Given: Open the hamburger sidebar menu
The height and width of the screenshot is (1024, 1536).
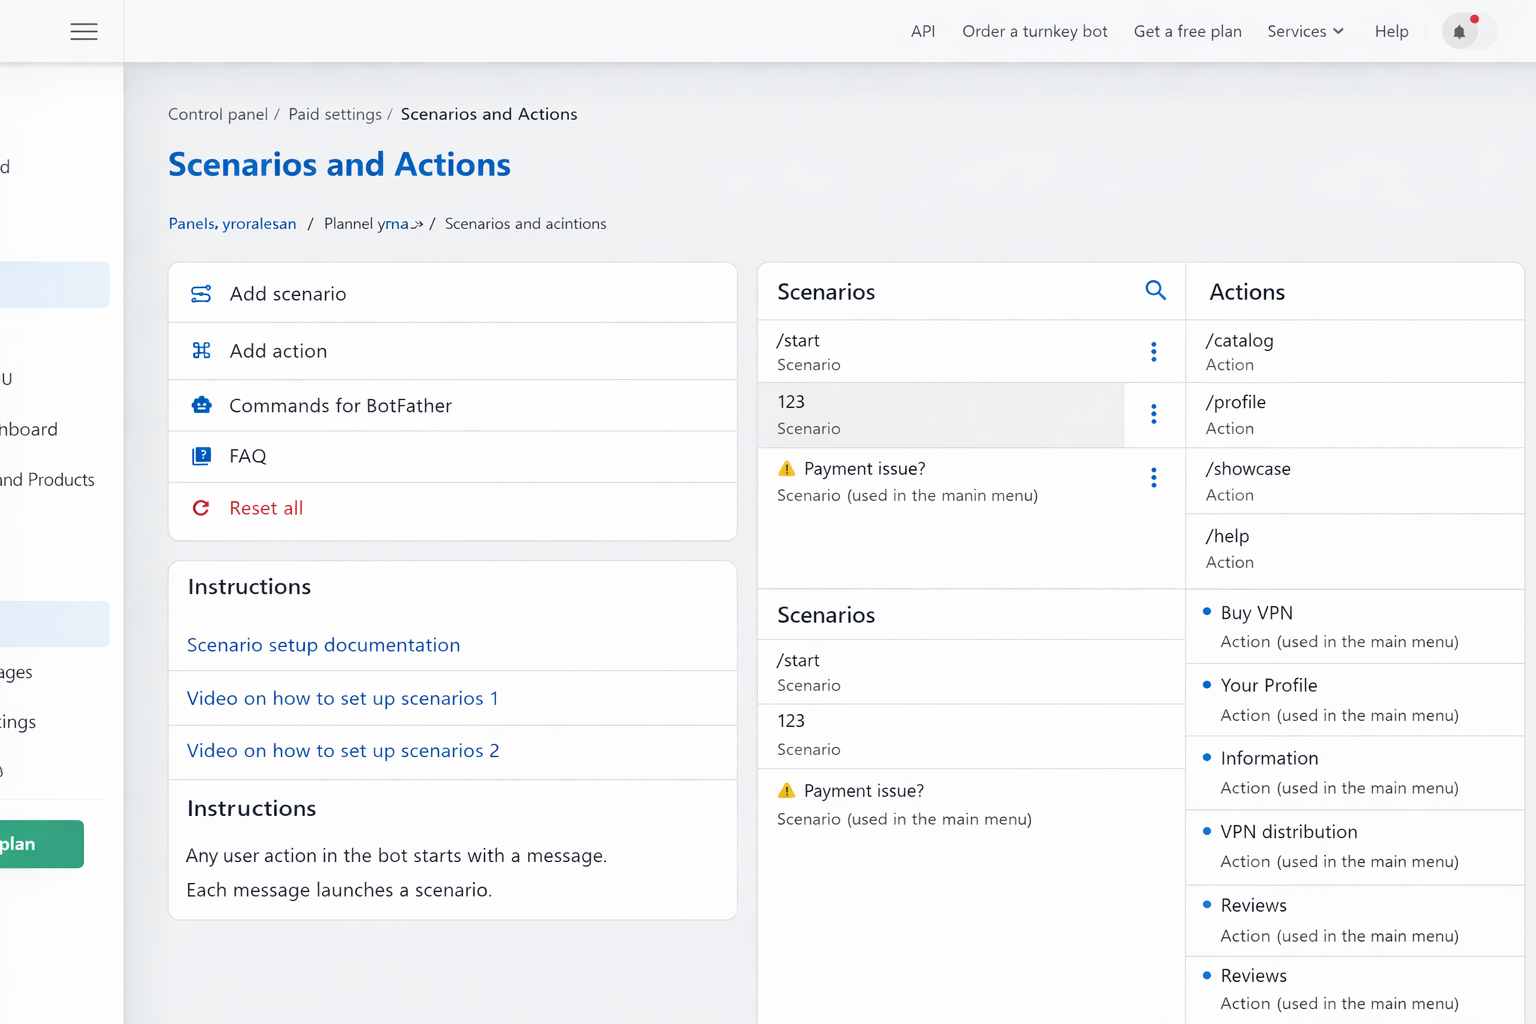Looking at the screenshot, I should click(84, 32).
